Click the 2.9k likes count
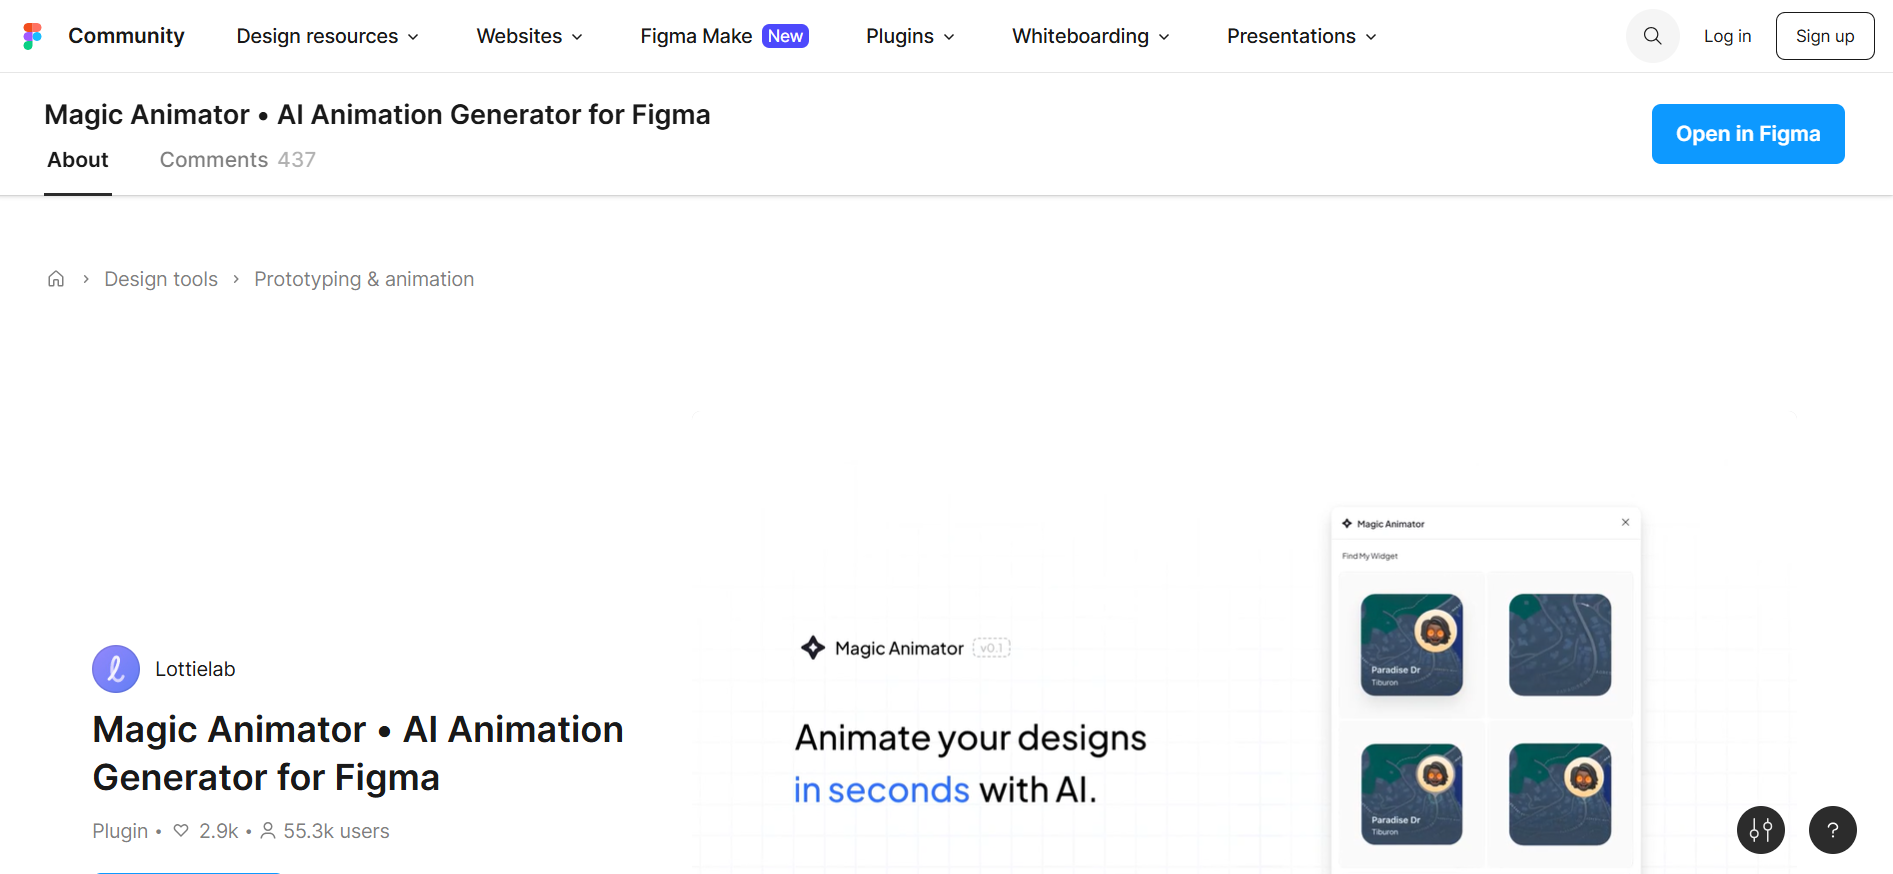The height and width of the screenshot is (874, 1893). pos(219,831)
